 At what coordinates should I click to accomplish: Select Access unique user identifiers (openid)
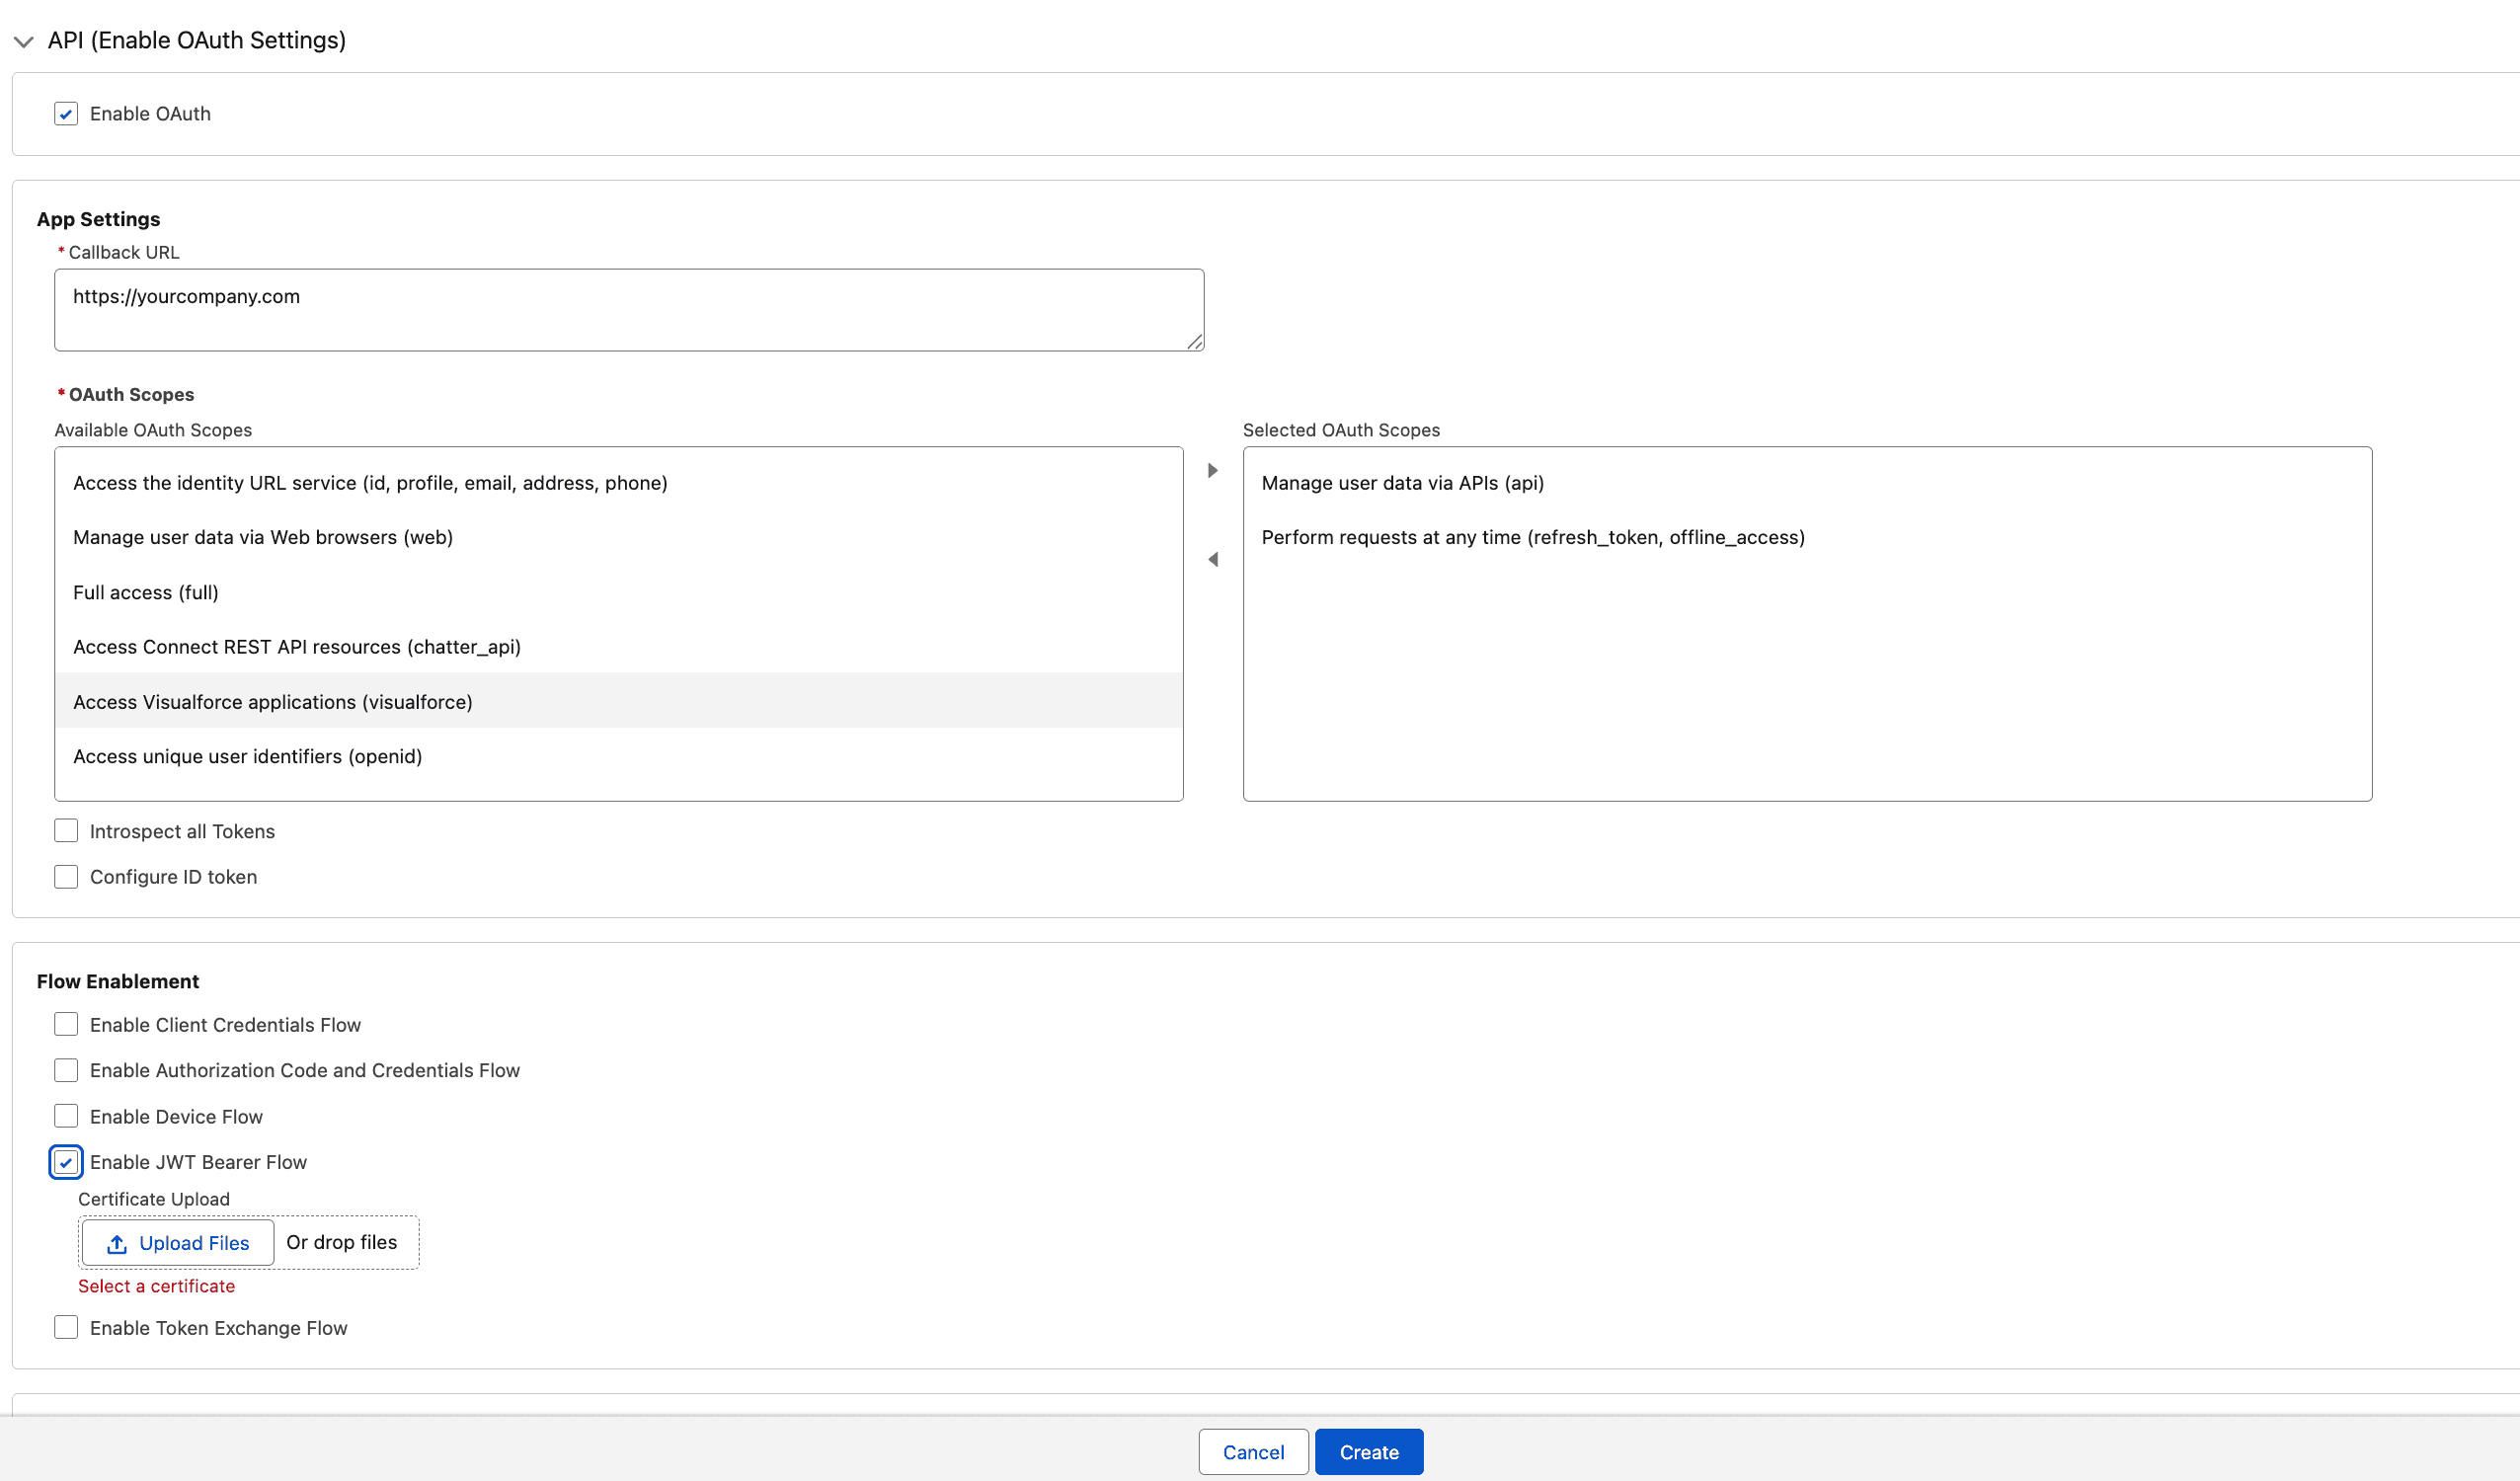coord(247,756)
